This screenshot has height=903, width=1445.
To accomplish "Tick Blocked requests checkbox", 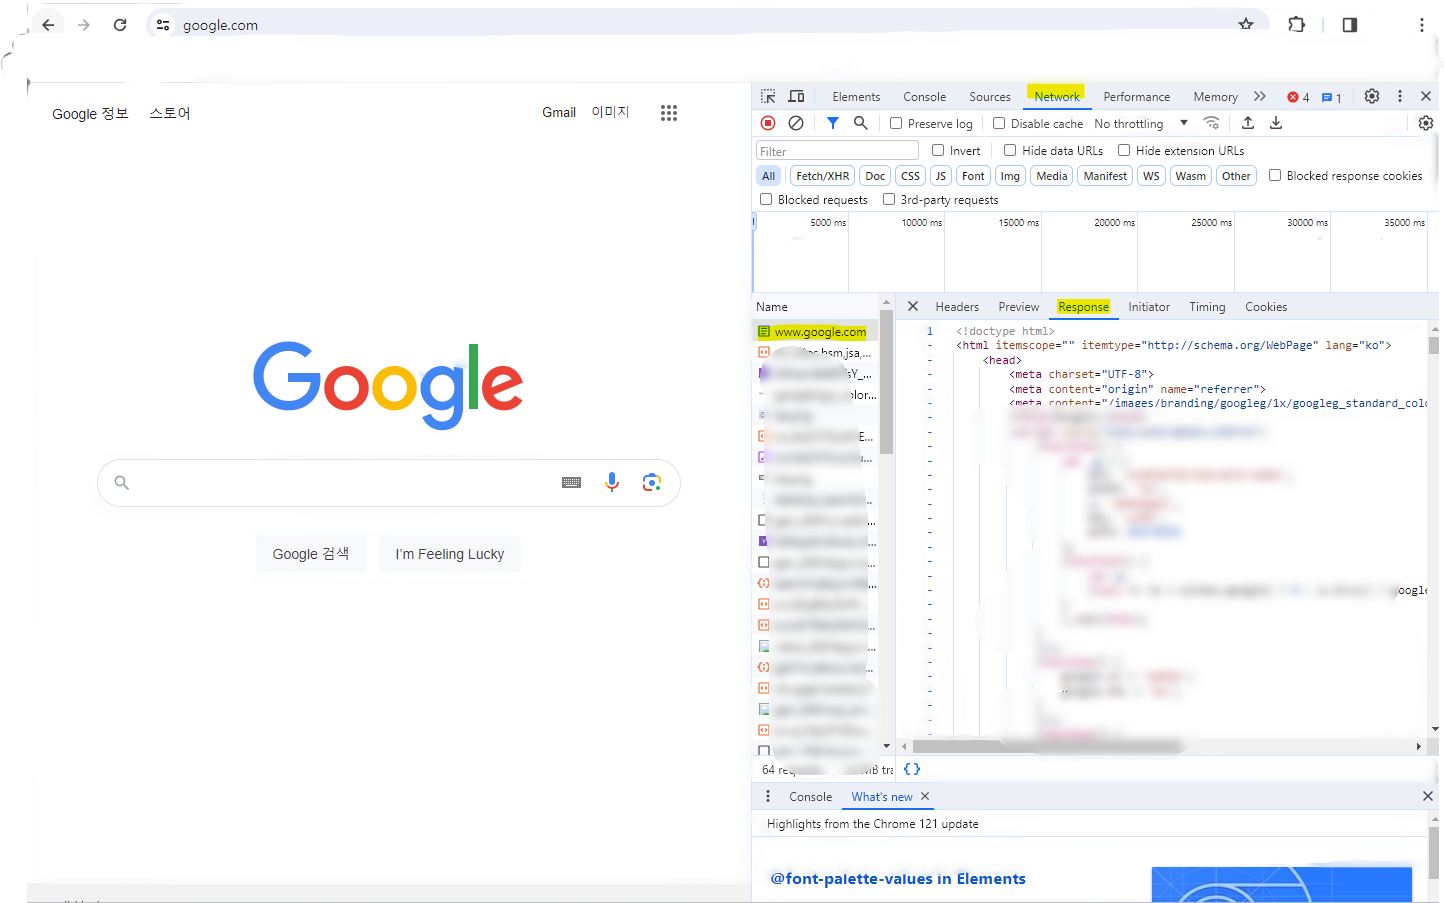I will click(766, 199).
